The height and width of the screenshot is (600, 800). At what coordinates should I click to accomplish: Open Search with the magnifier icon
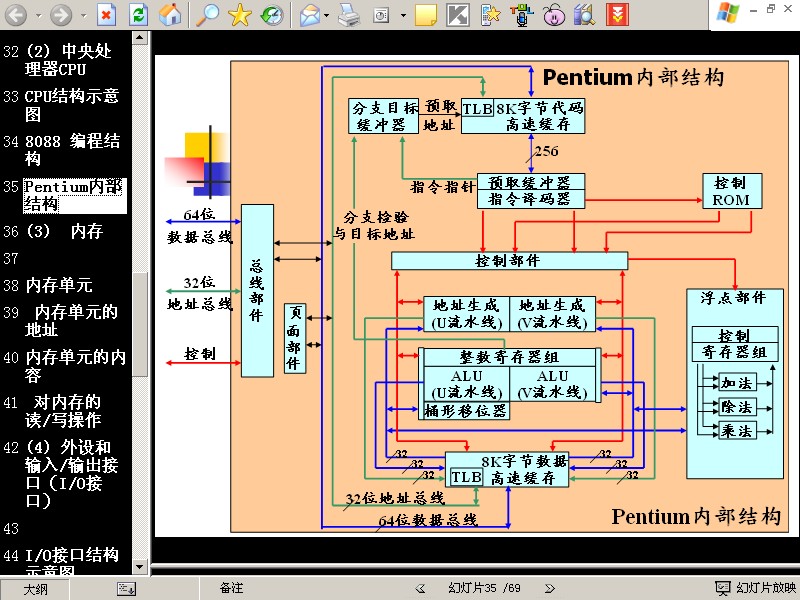click(208, 15)
